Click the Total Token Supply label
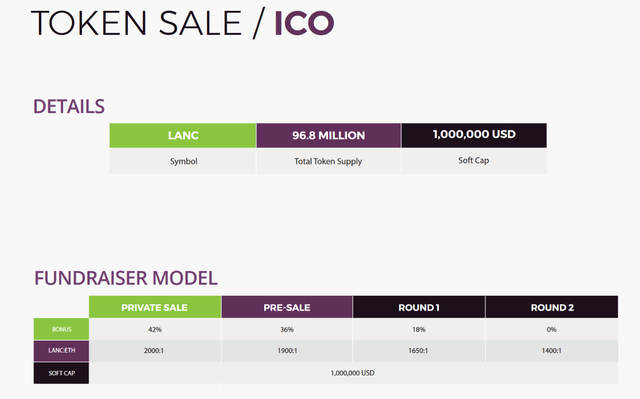Viewport: 640px width, 399px height. click(x=328, y=162)
